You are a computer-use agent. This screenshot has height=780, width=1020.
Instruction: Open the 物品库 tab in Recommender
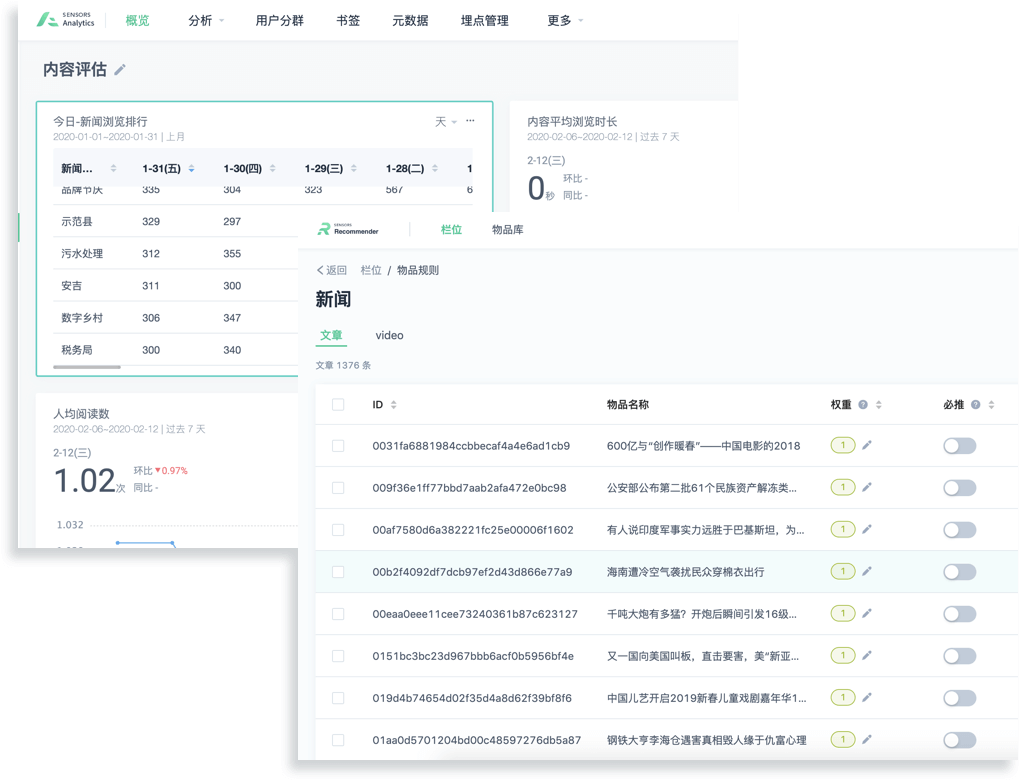[x=507, y=230]
